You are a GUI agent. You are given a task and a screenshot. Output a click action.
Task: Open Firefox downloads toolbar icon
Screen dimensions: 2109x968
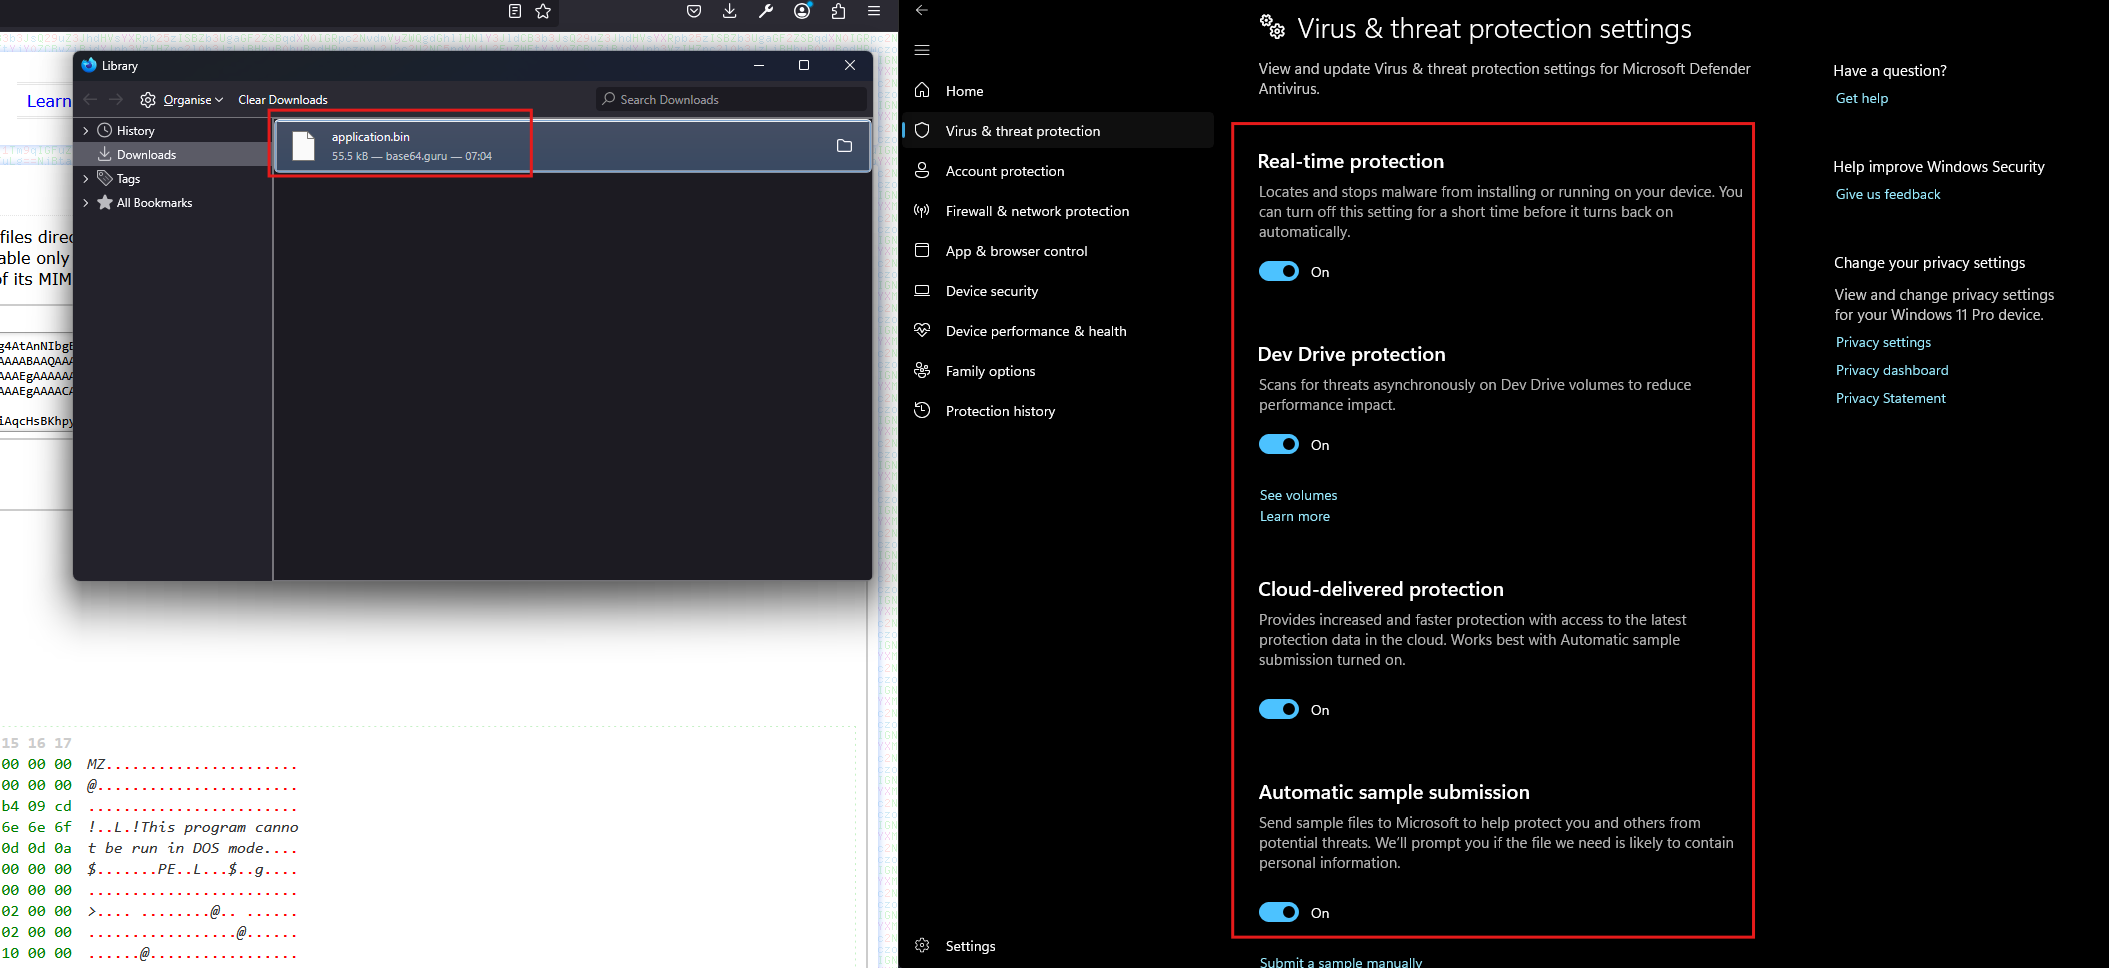(730, 11)
